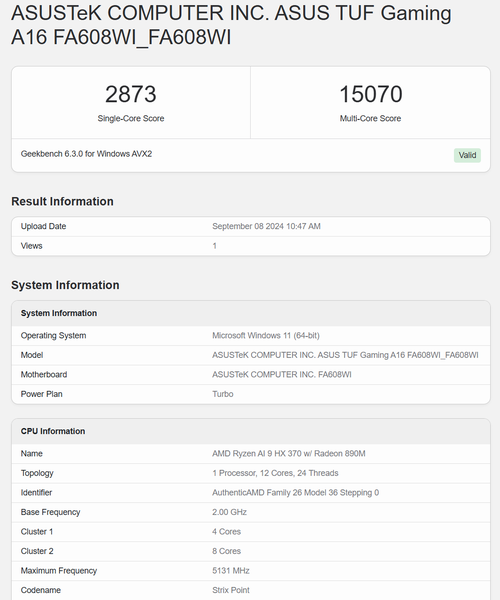Viewport: 500px width, 600px height.
Task: Click the upload date September 08 2024
Action: coord(266,226)
